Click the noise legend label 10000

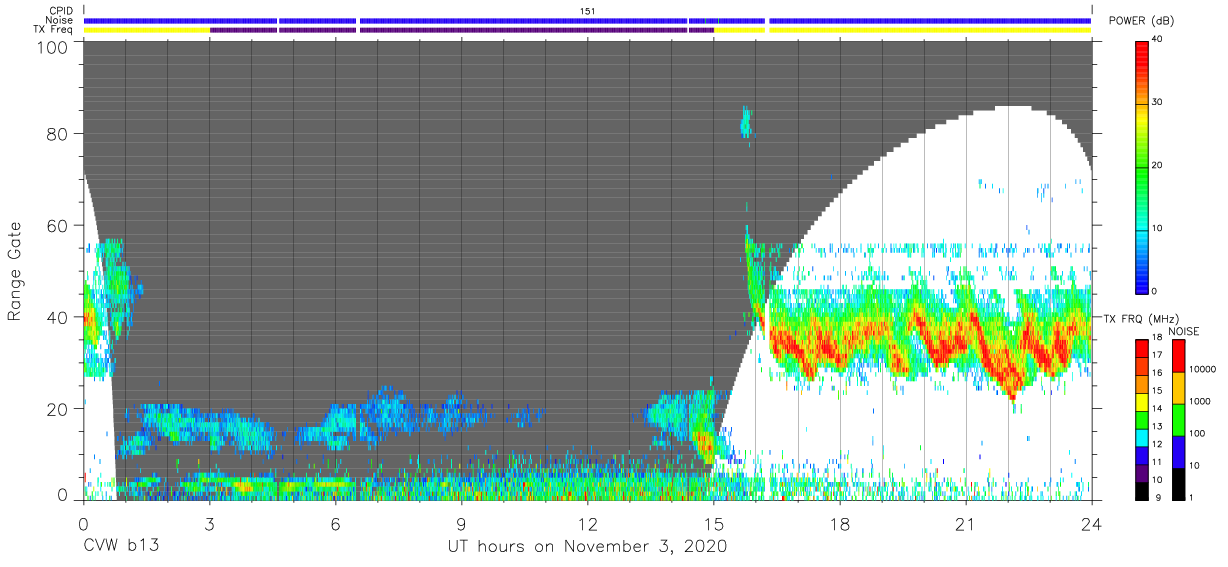[1201, 369]
